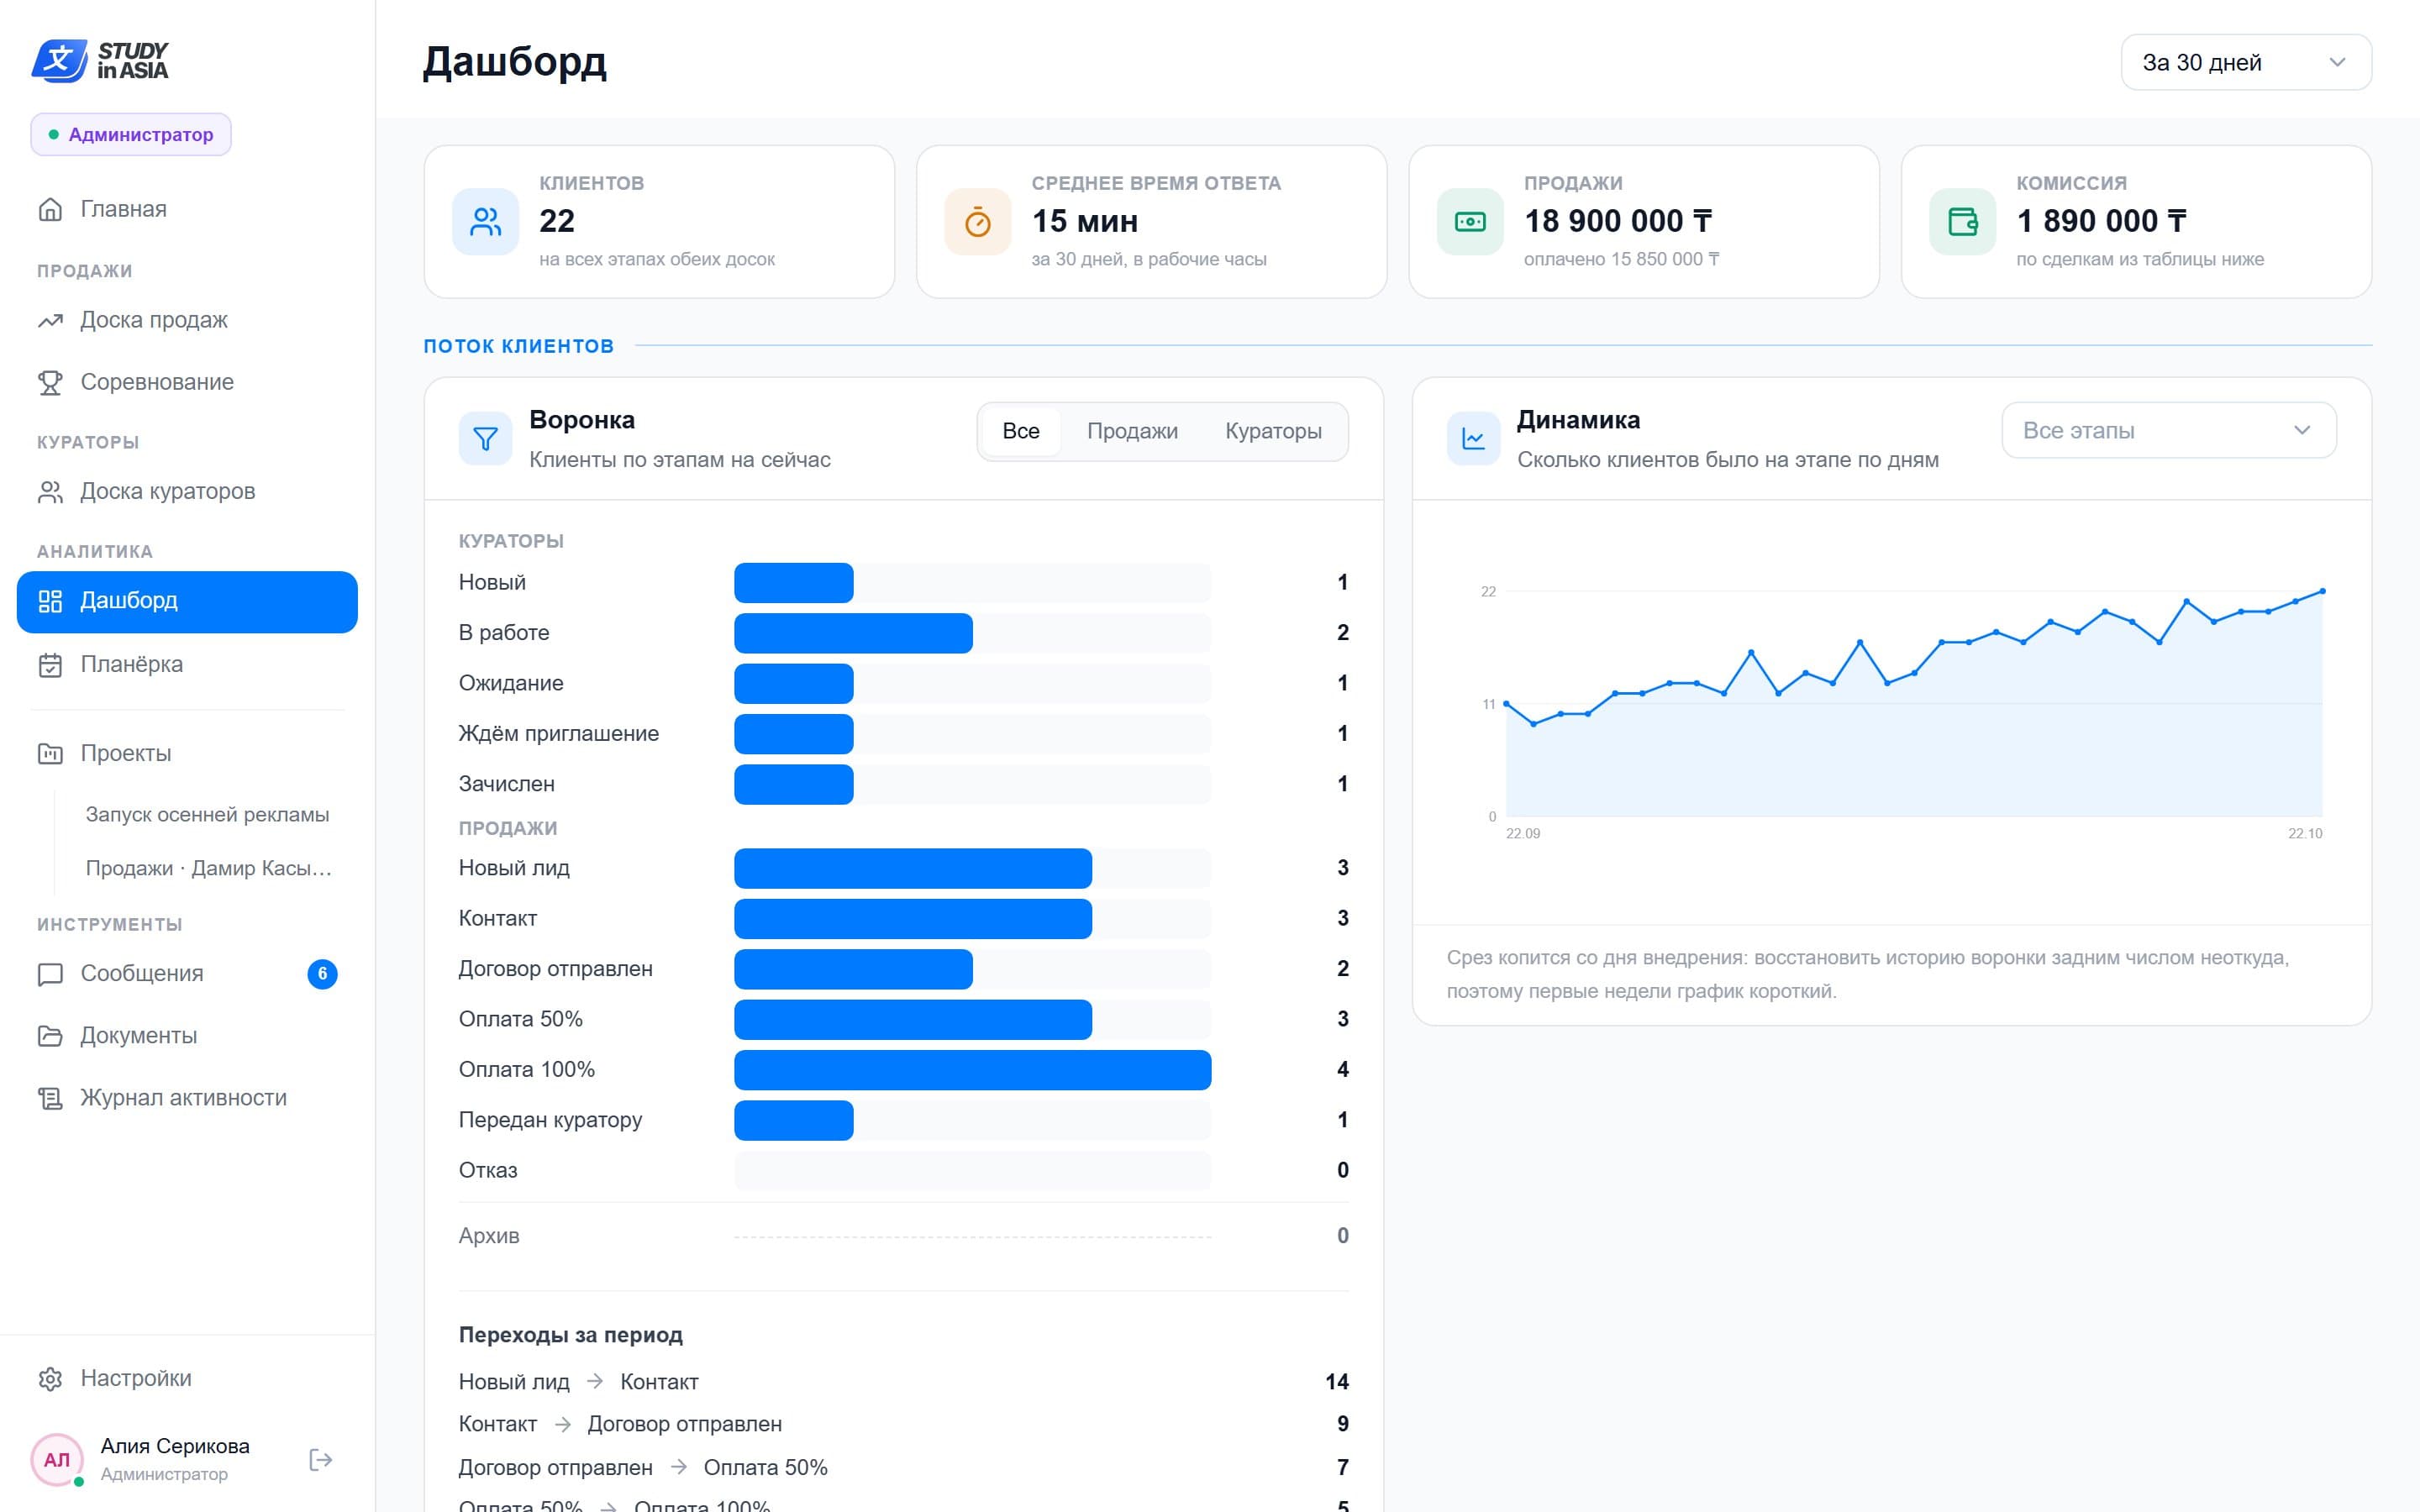Click the chat bubble icon beside Сообщения
This screenshot has width=2420, height=1512.
(x=50, y=974)
